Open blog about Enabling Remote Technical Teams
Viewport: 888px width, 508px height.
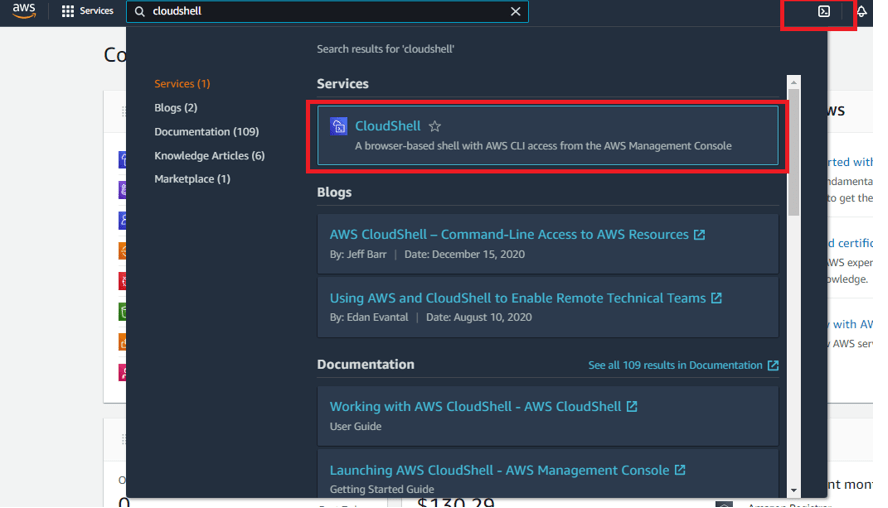point(518,298)
